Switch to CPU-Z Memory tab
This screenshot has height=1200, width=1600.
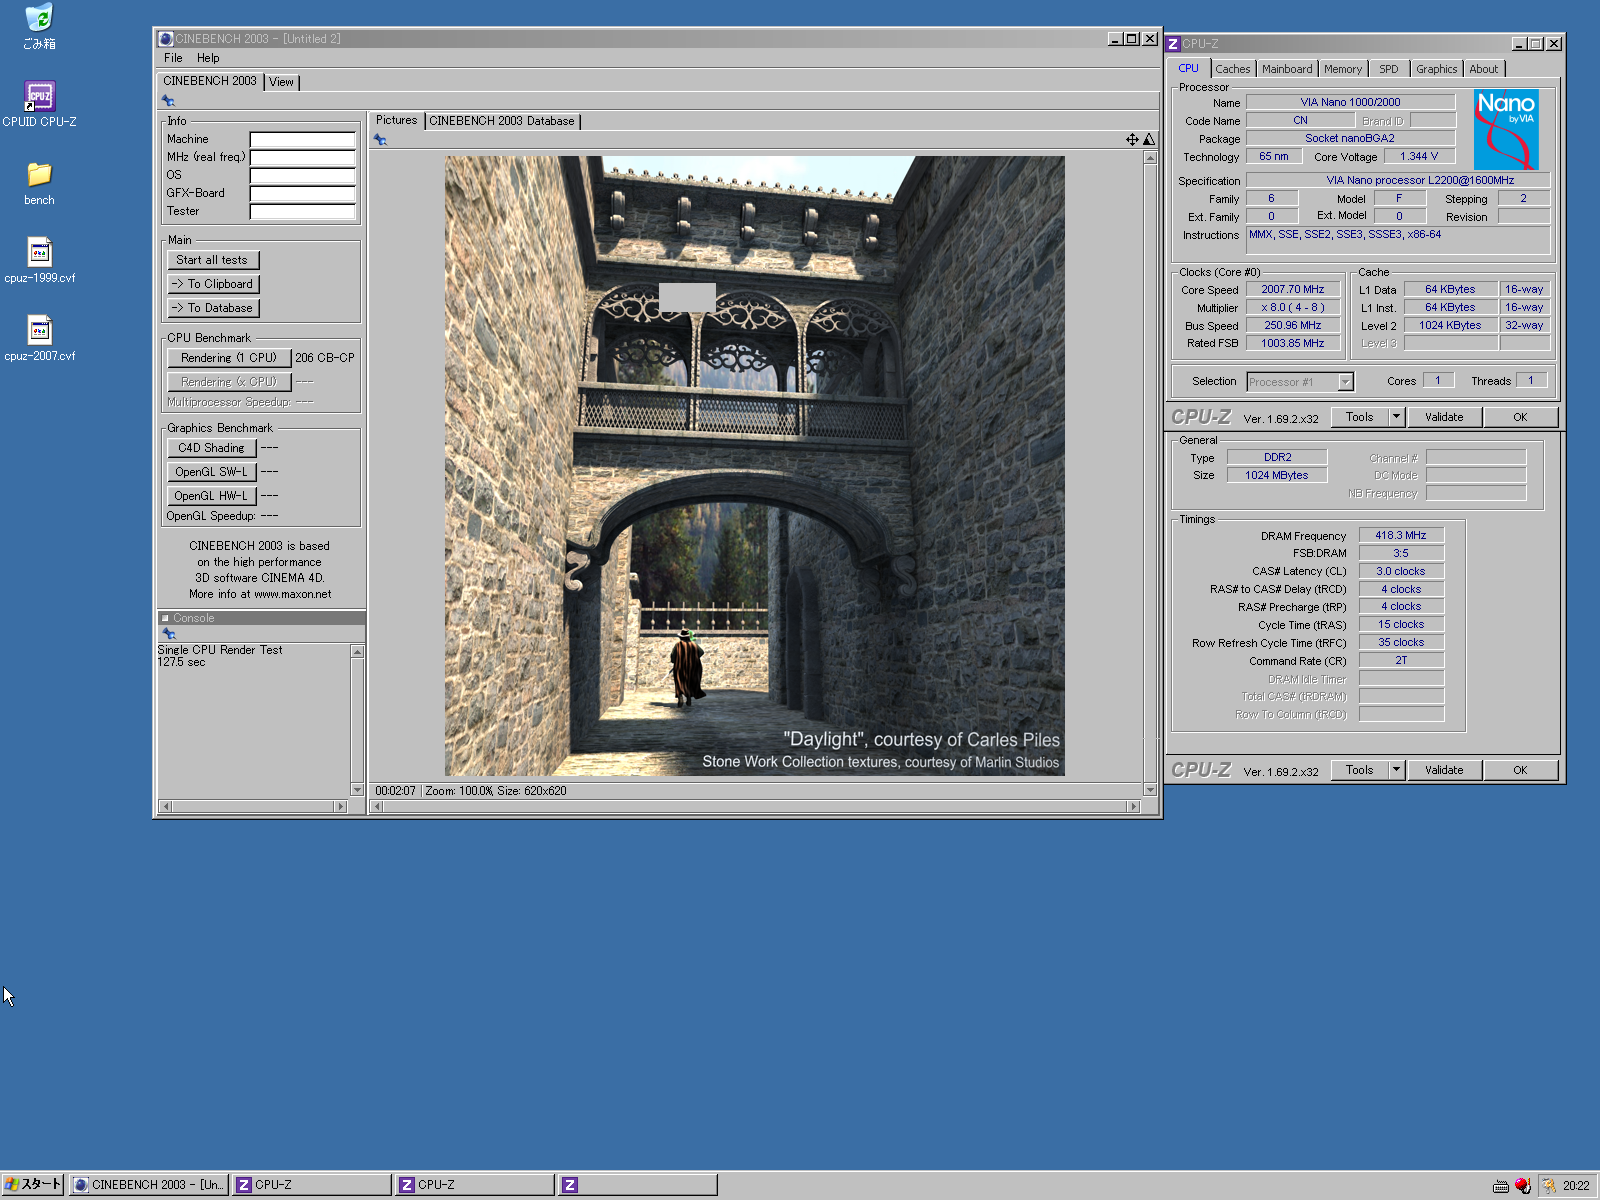(1343, 69)
